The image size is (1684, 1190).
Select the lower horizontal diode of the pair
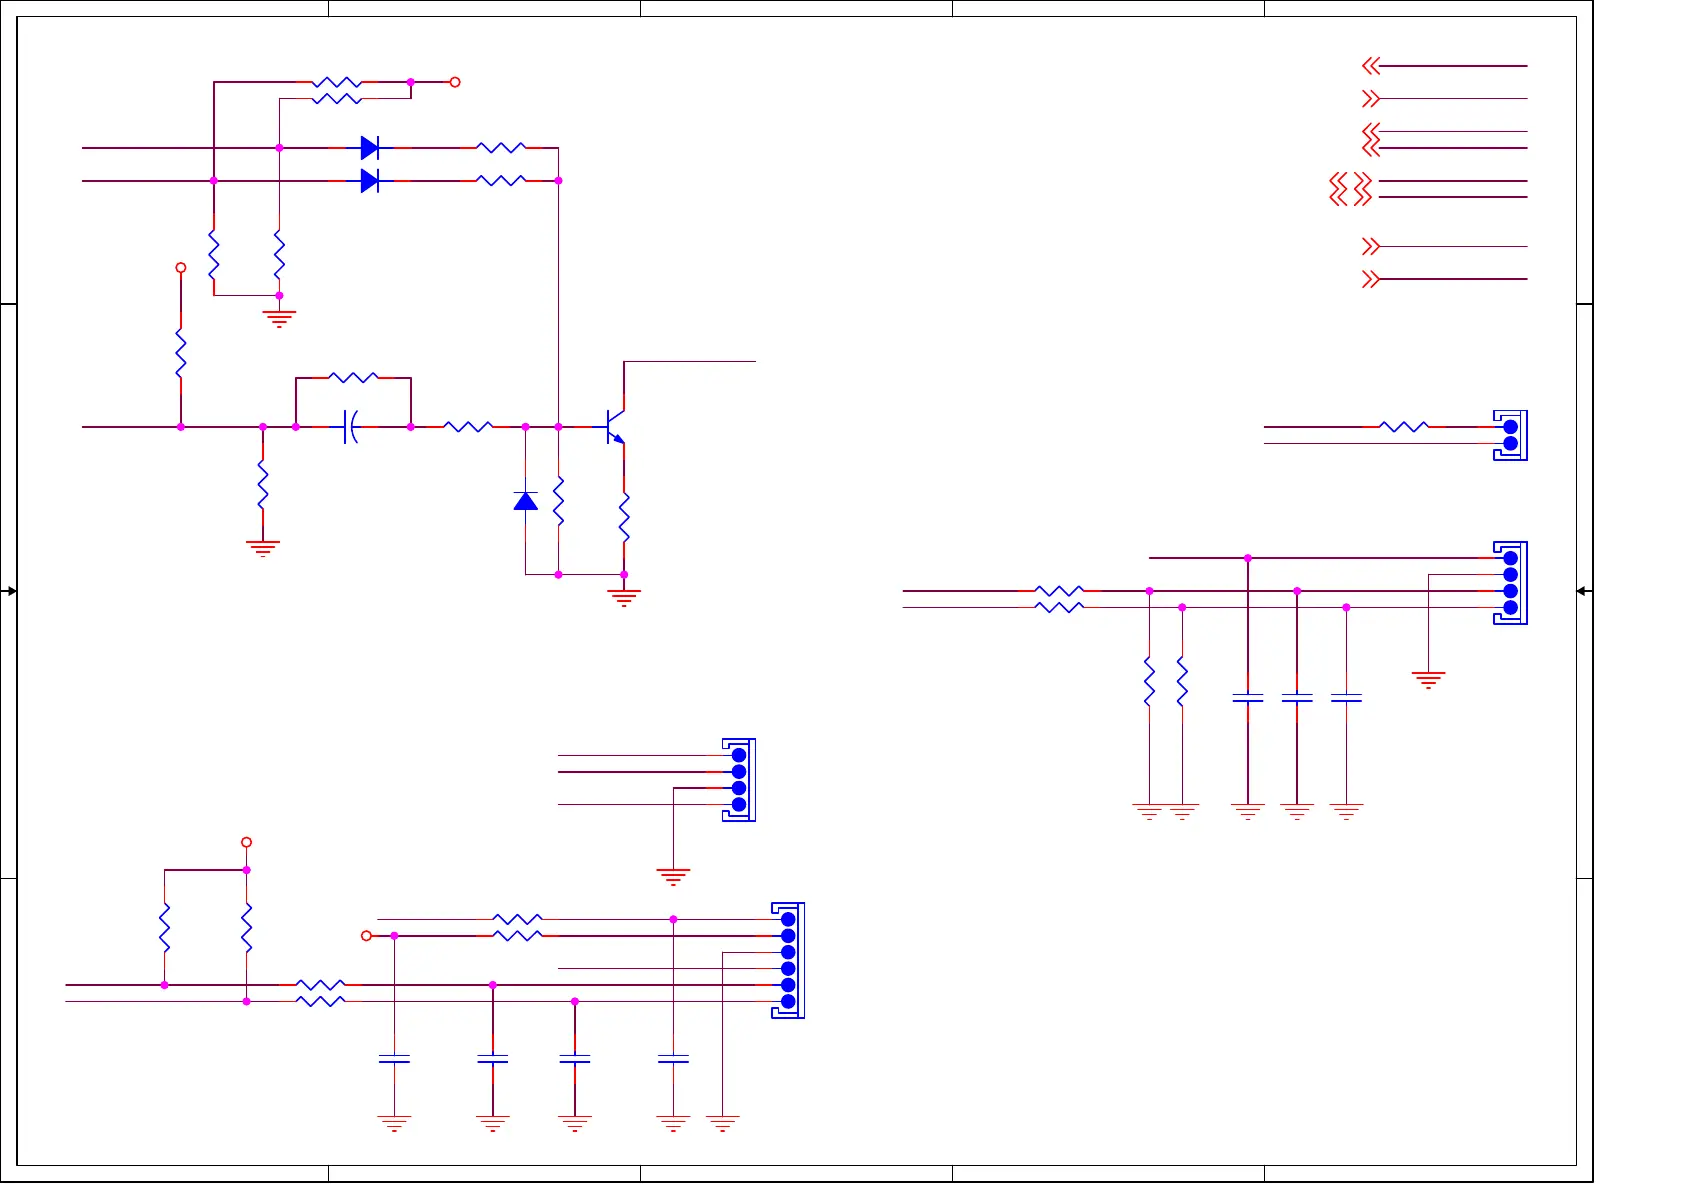370,181
